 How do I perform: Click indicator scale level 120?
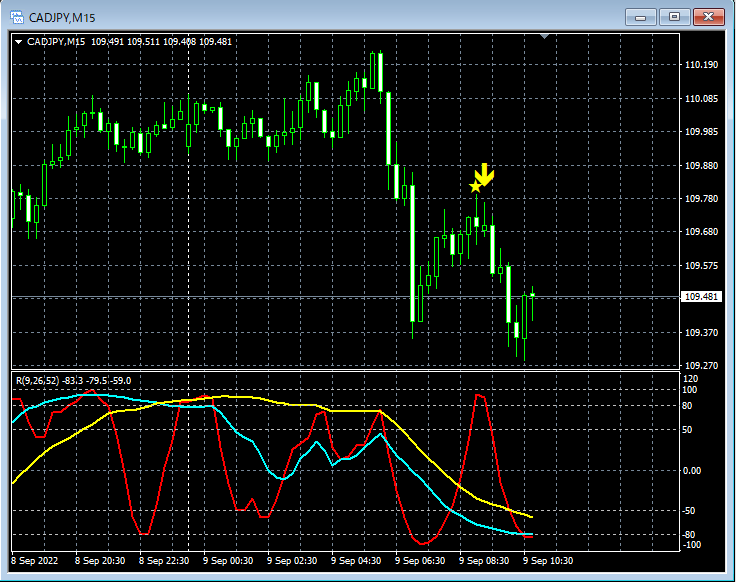pyautogui.click(x=691, y=379)
